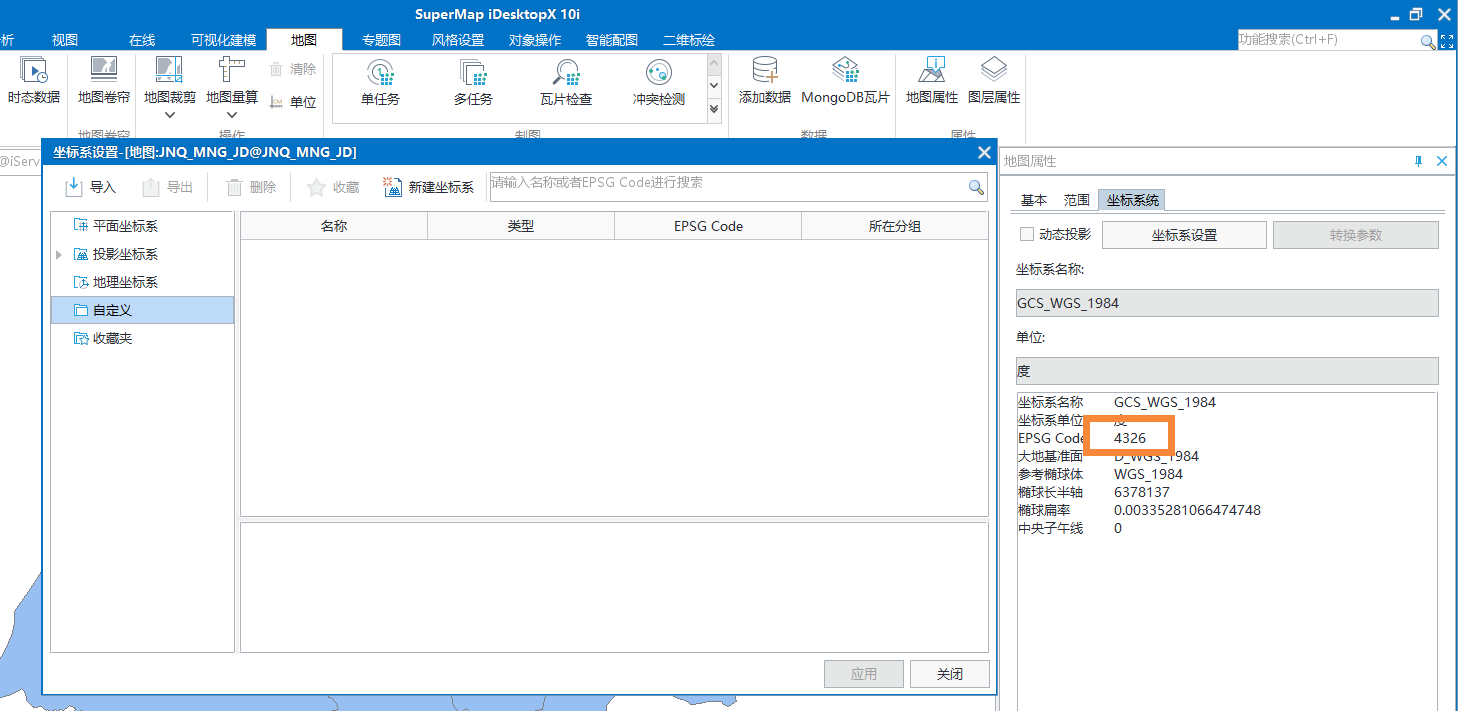Open the 对象操作 ribbon tab
The height and width of the screenshot is (711, 1458).
[x=535, y=40]
